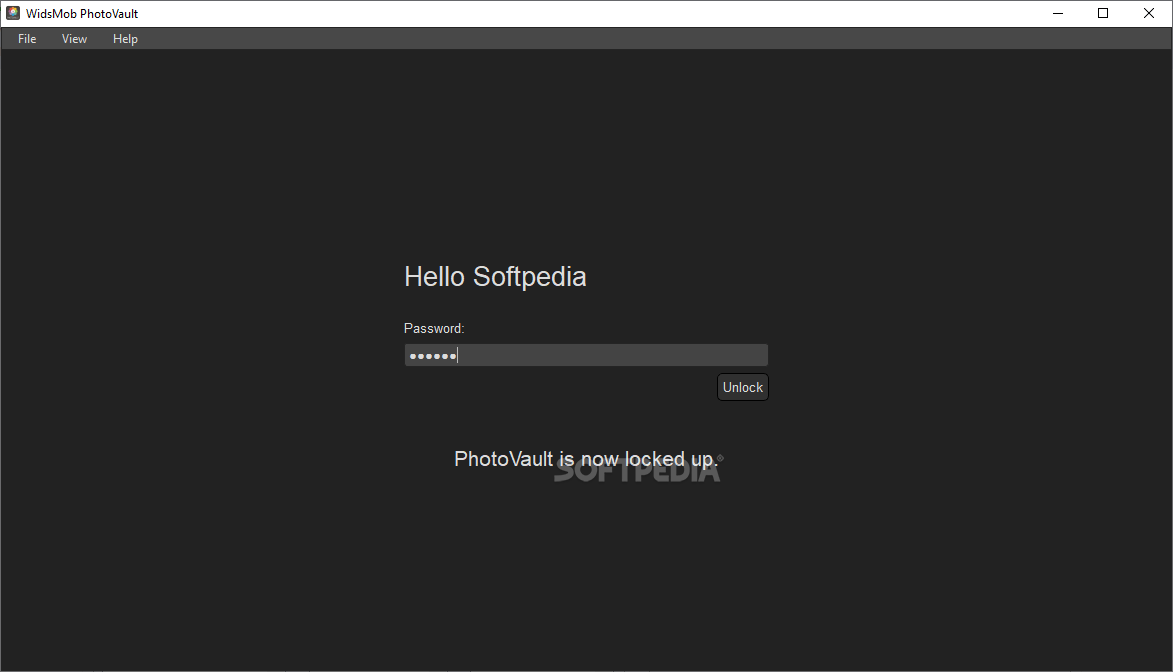Click 'PhotoVault is now locked up.' message
This screenshot has height=672, width=1173.
tap(586, 459)
